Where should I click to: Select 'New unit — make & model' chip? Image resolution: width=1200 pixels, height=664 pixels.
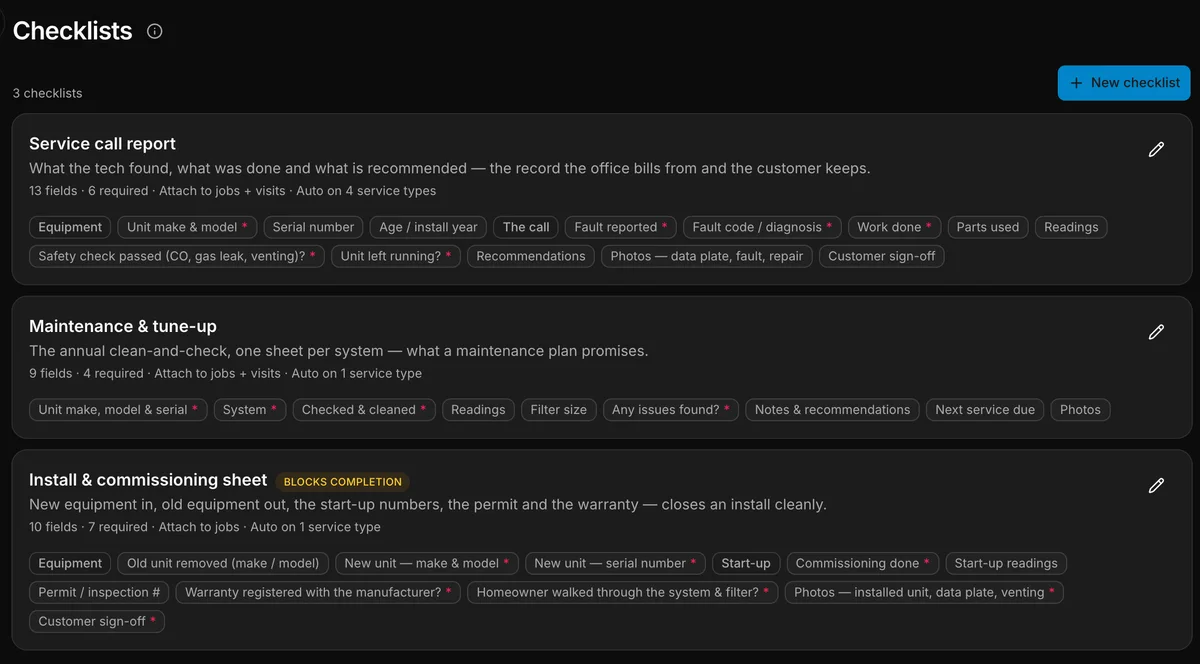[427, 563]
